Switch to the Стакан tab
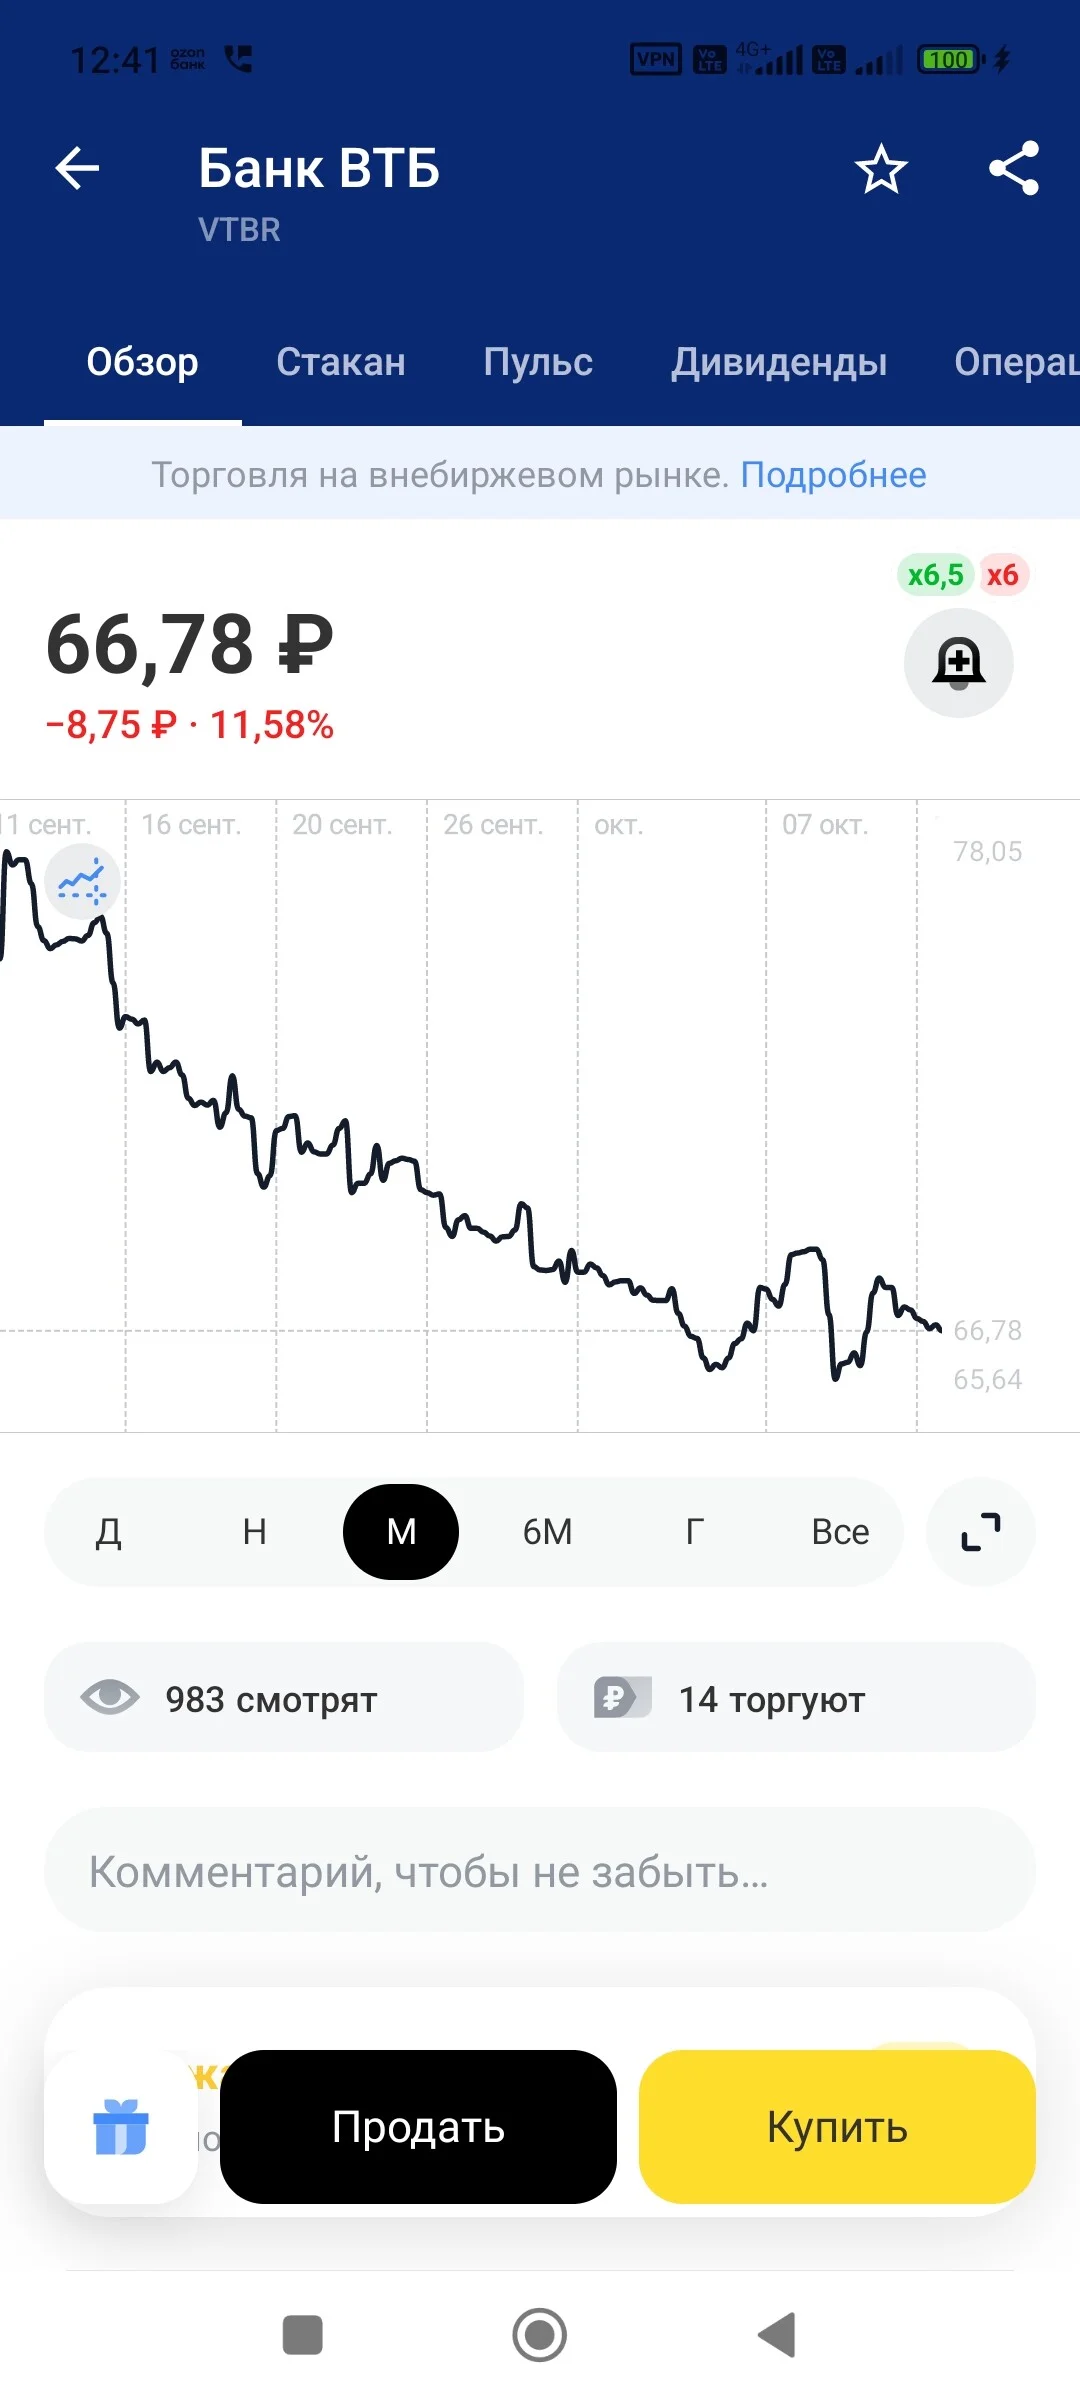The image size is (1080, 2400). 341,362
